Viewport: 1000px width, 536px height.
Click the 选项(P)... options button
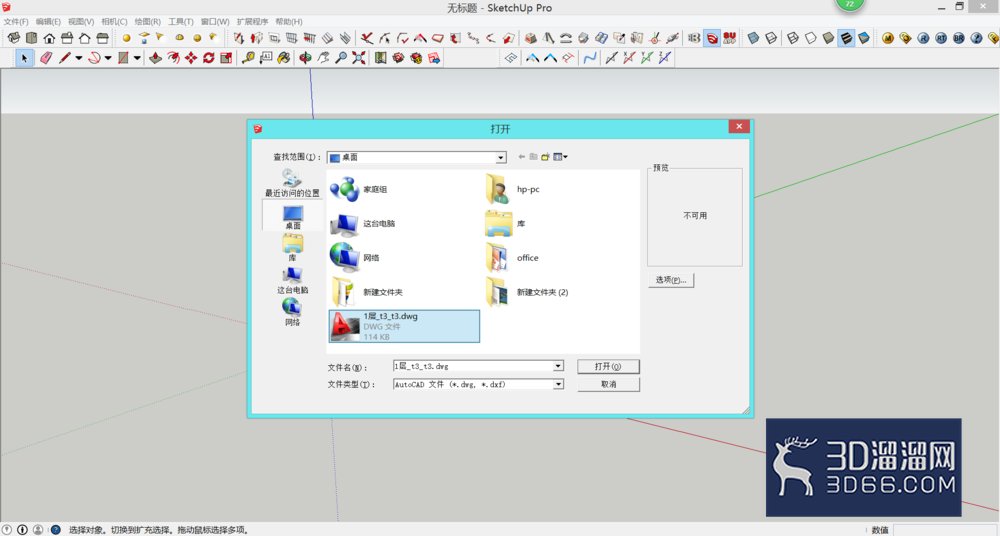tap(671, 280)
